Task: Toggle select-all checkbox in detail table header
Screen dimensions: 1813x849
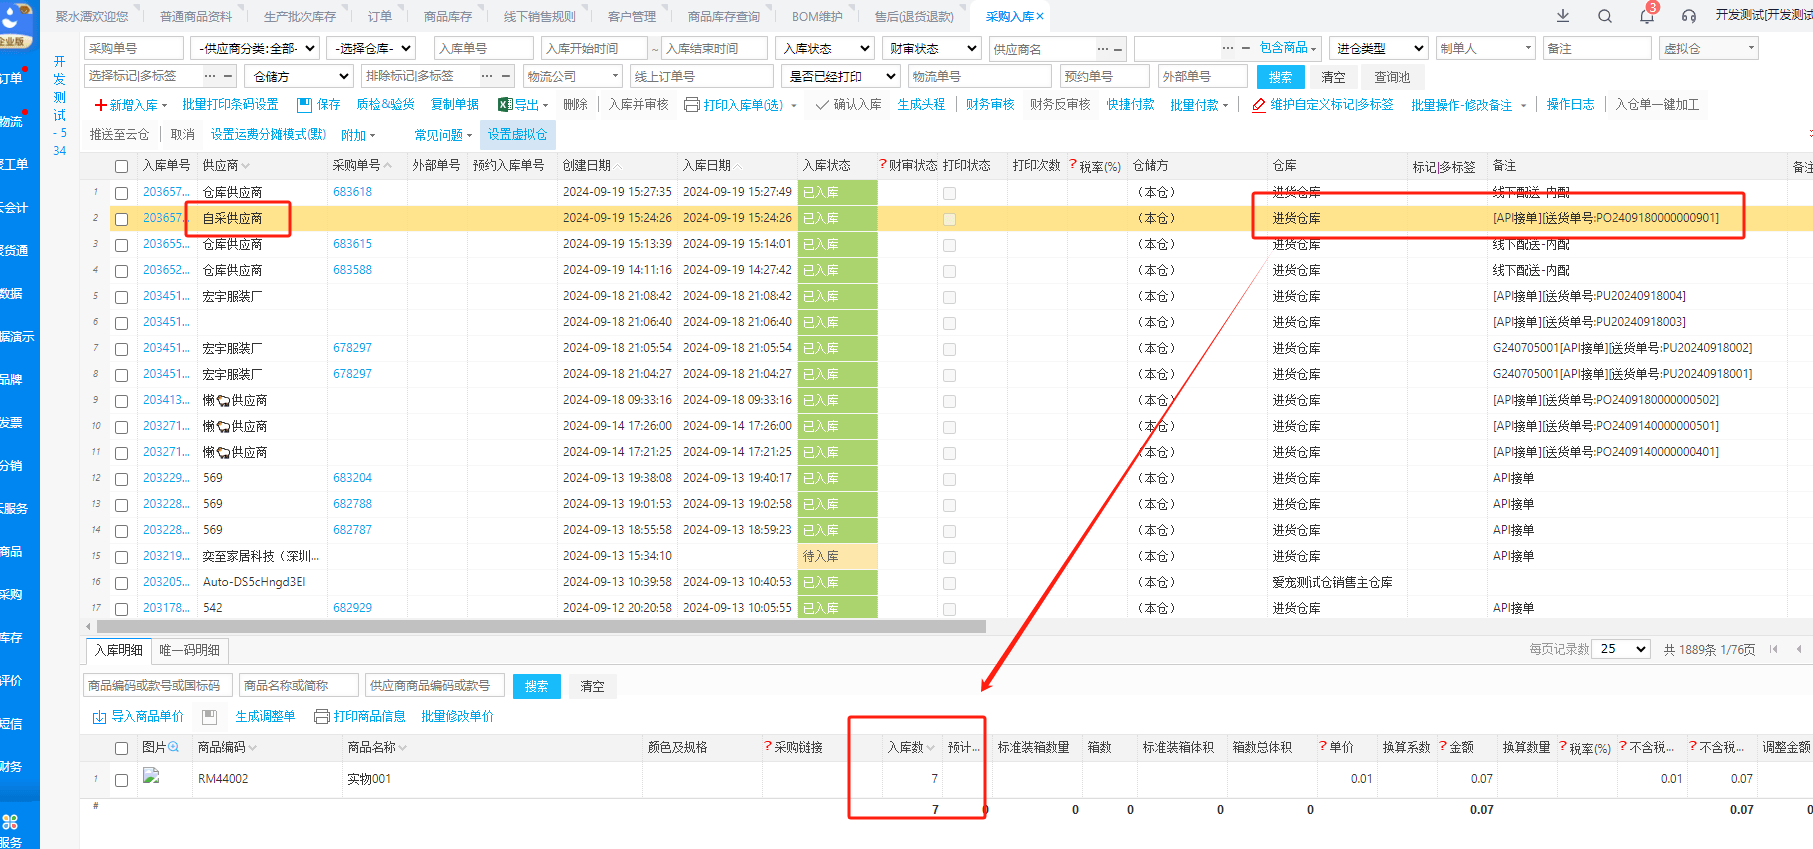Action: [x=121, y=748]
